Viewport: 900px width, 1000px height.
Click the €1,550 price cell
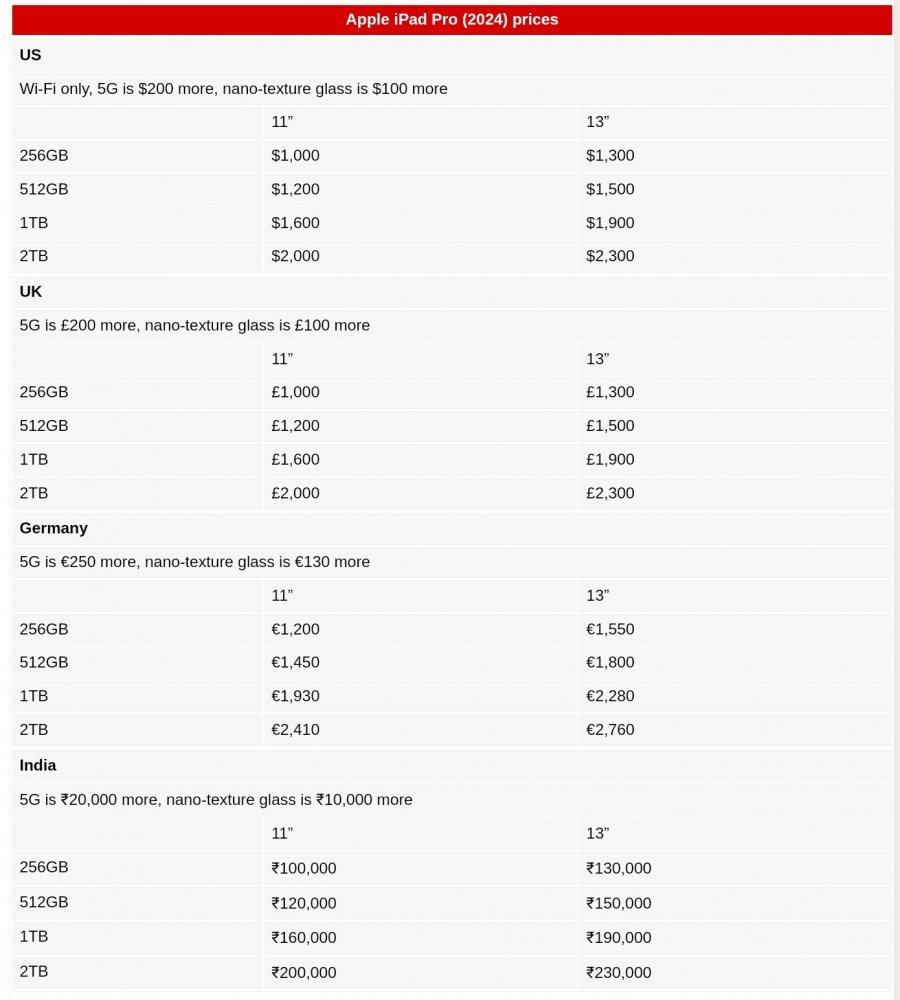point(610,629)
